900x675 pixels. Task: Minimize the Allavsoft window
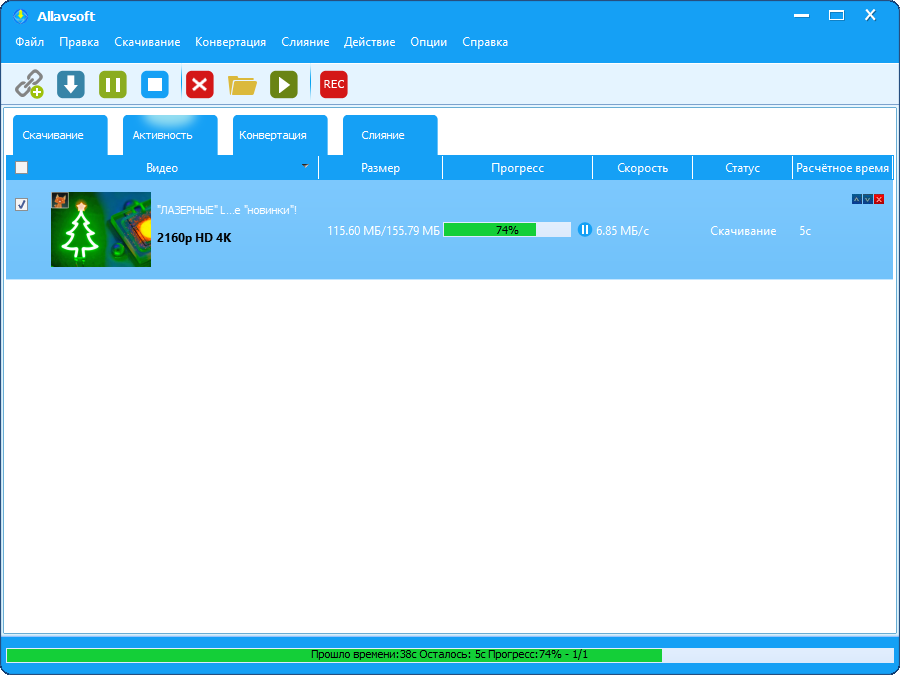[x=802, y=16]
